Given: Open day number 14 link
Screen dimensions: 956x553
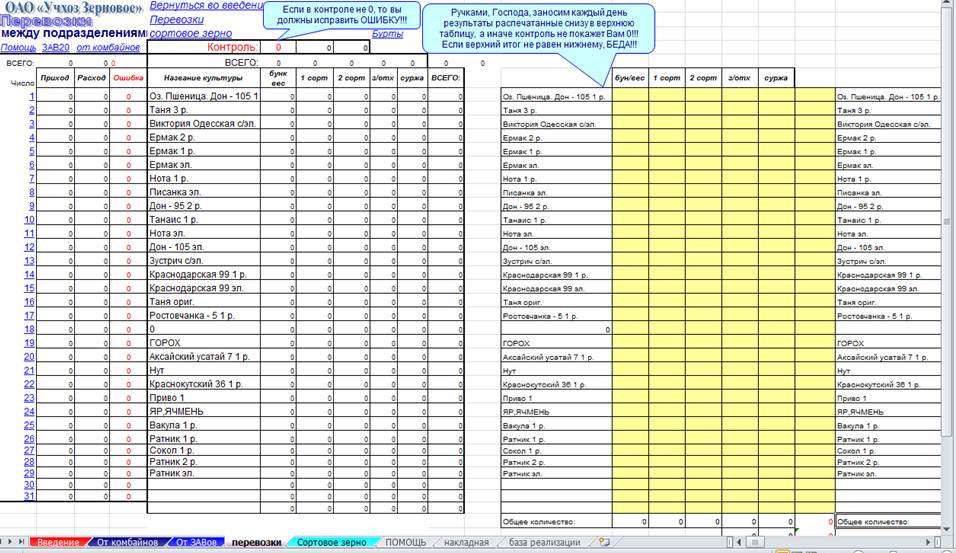Looking at the screenshot, I should click(29, 274).
